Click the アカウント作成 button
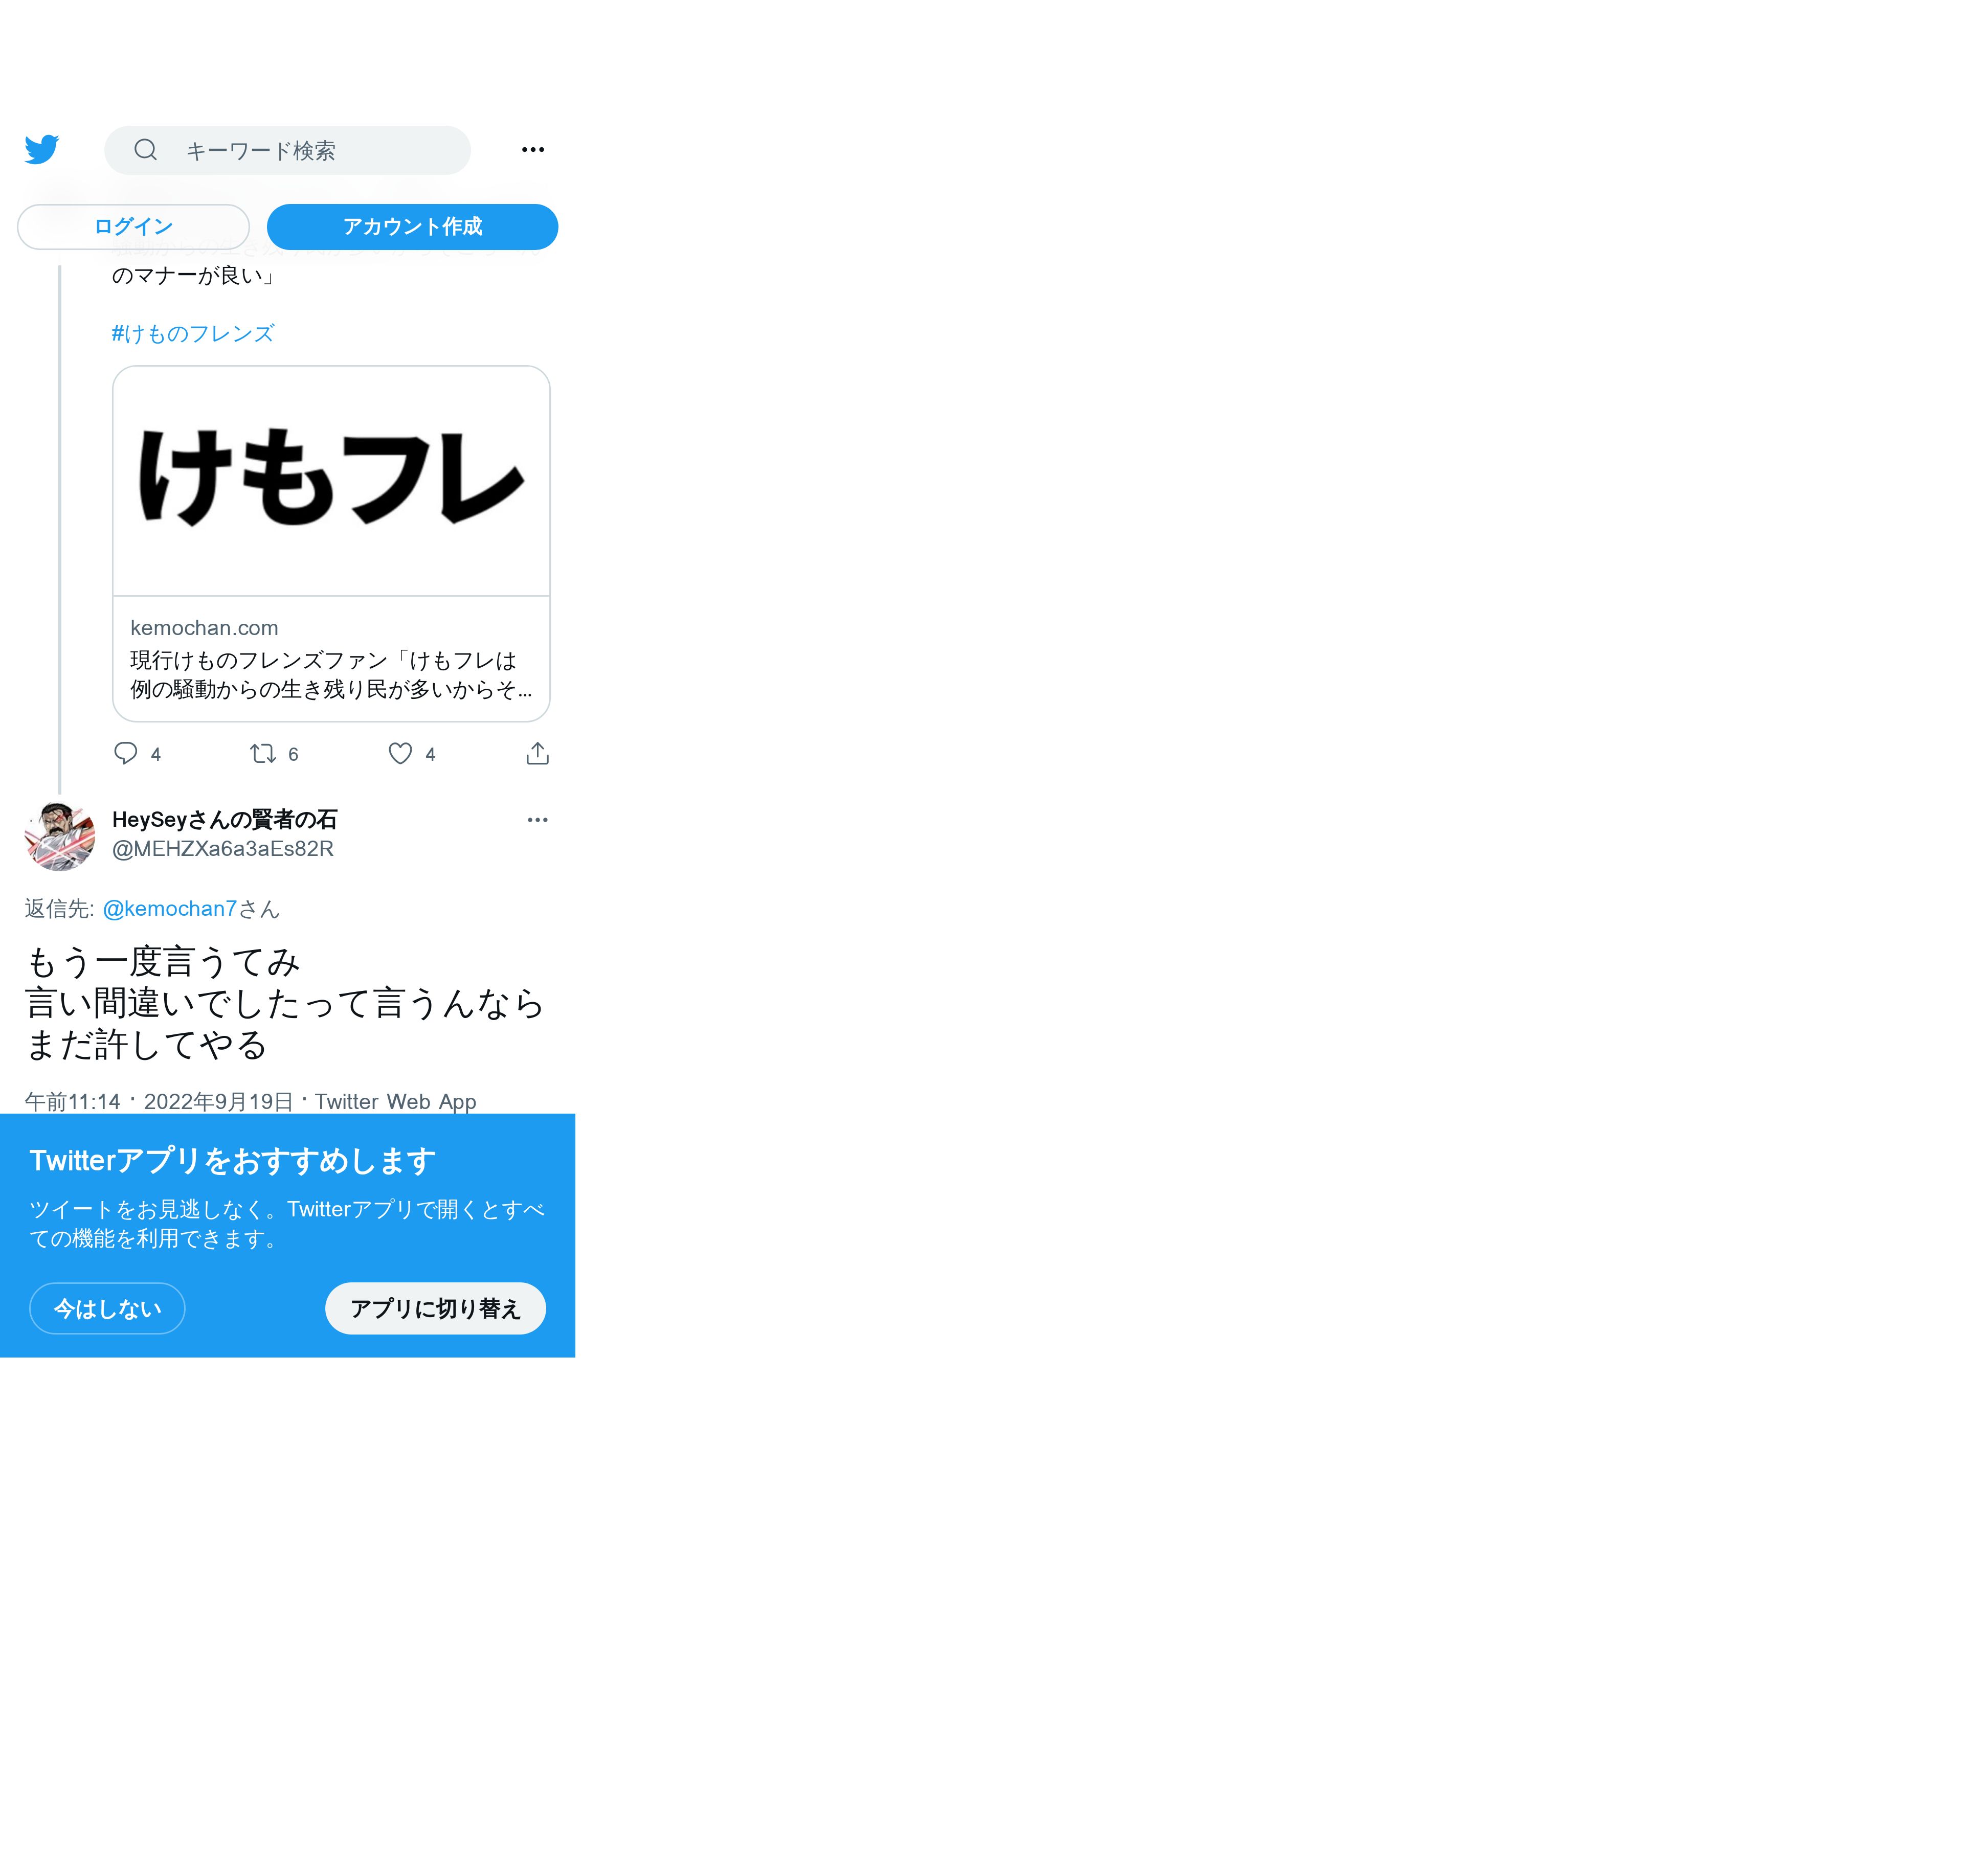The width and height of the screenshot is (1970, 1876). pos(412,227)
